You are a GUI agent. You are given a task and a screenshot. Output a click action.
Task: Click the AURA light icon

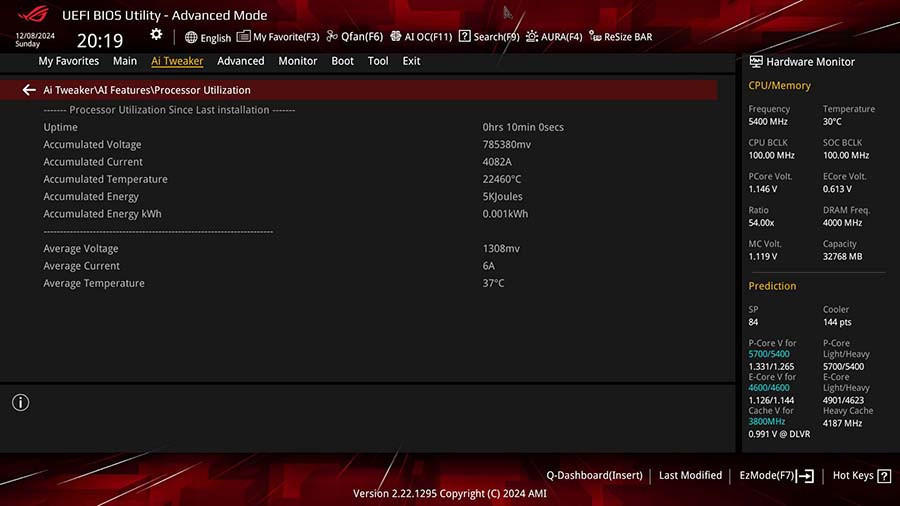click(x=532, y=36)
